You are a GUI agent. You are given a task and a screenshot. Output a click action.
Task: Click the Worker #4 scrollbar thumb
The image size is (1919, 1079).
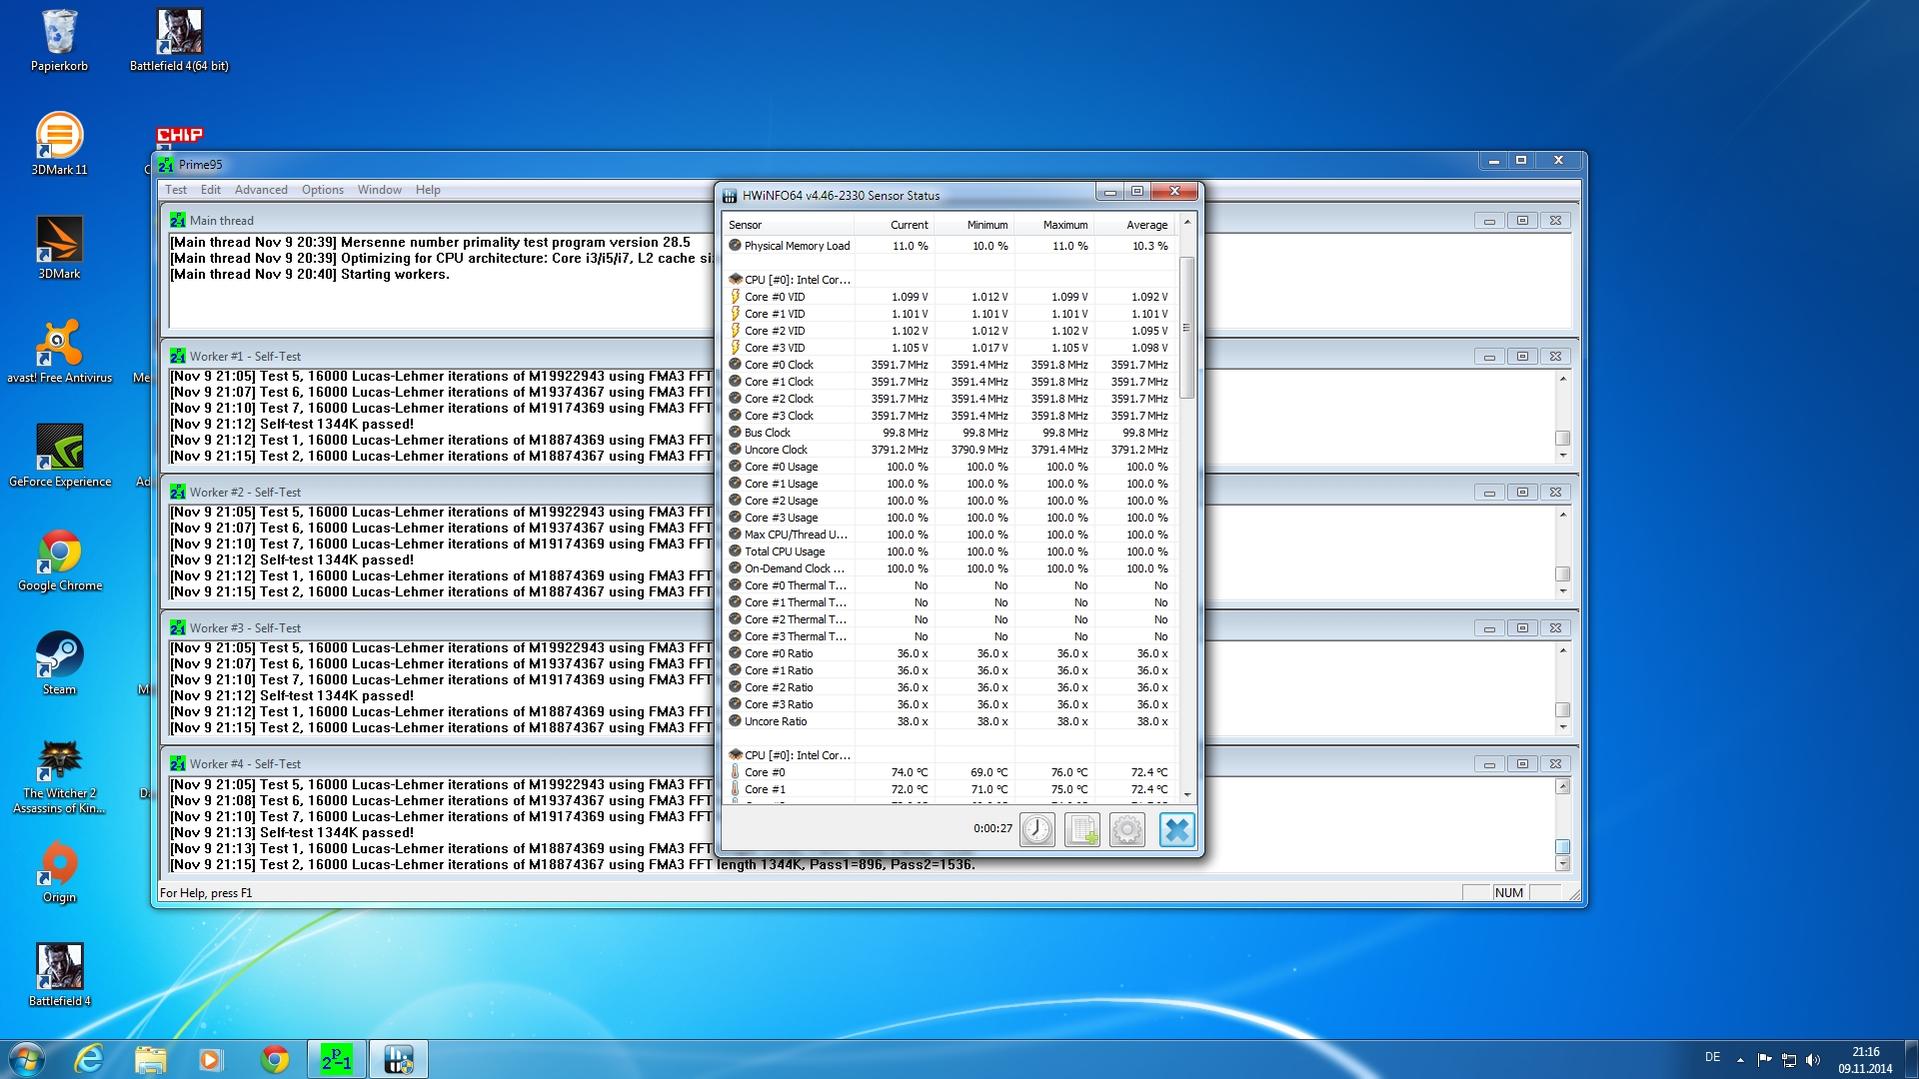pyautogui.click(x=1563, y=847)
